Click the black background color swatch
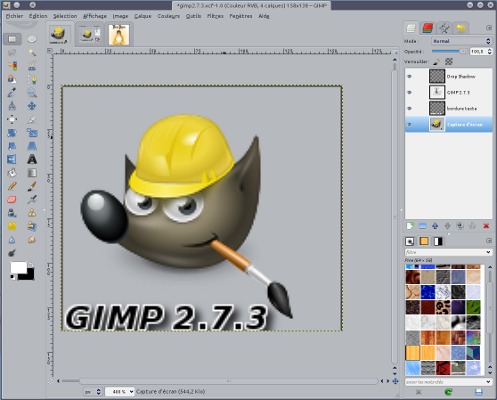This screenshot has height=400, width=497. point(29,276)
